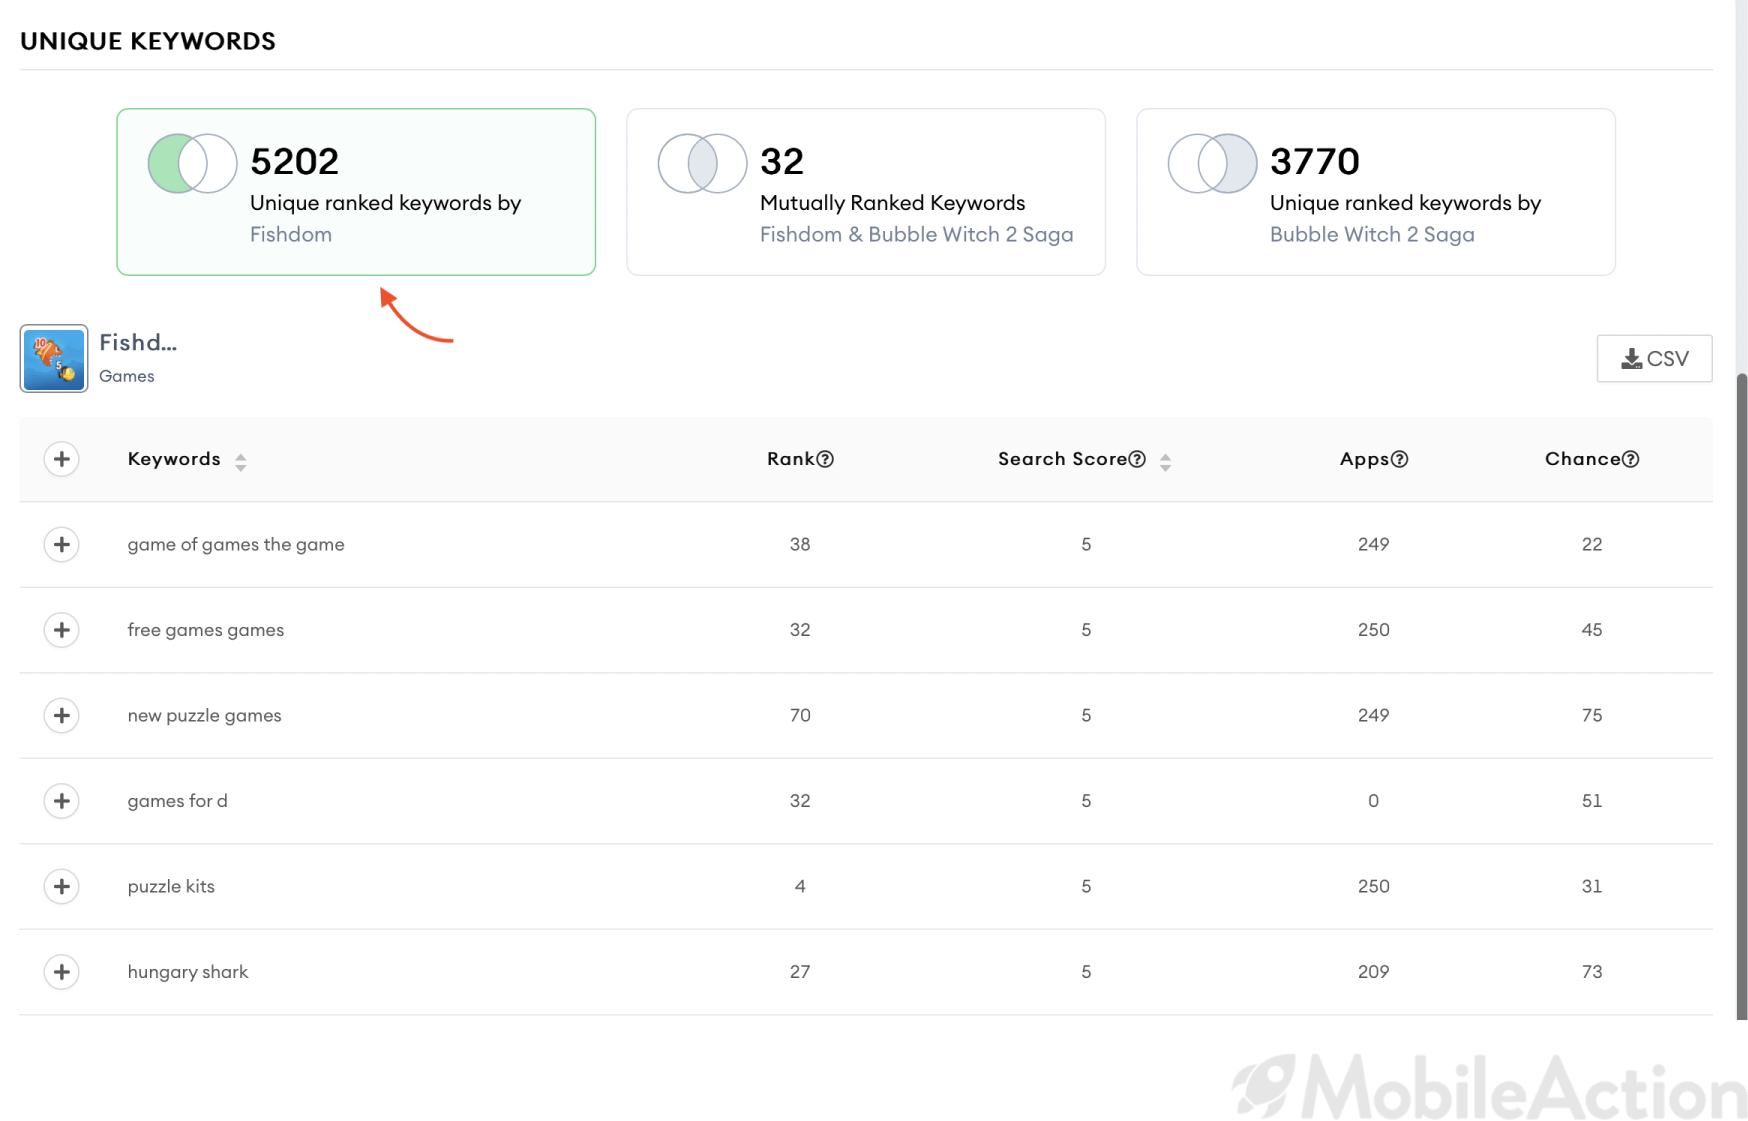
Task: Download the keywords as CSV
Action: pyautogui.click(x=1654, y=358)
